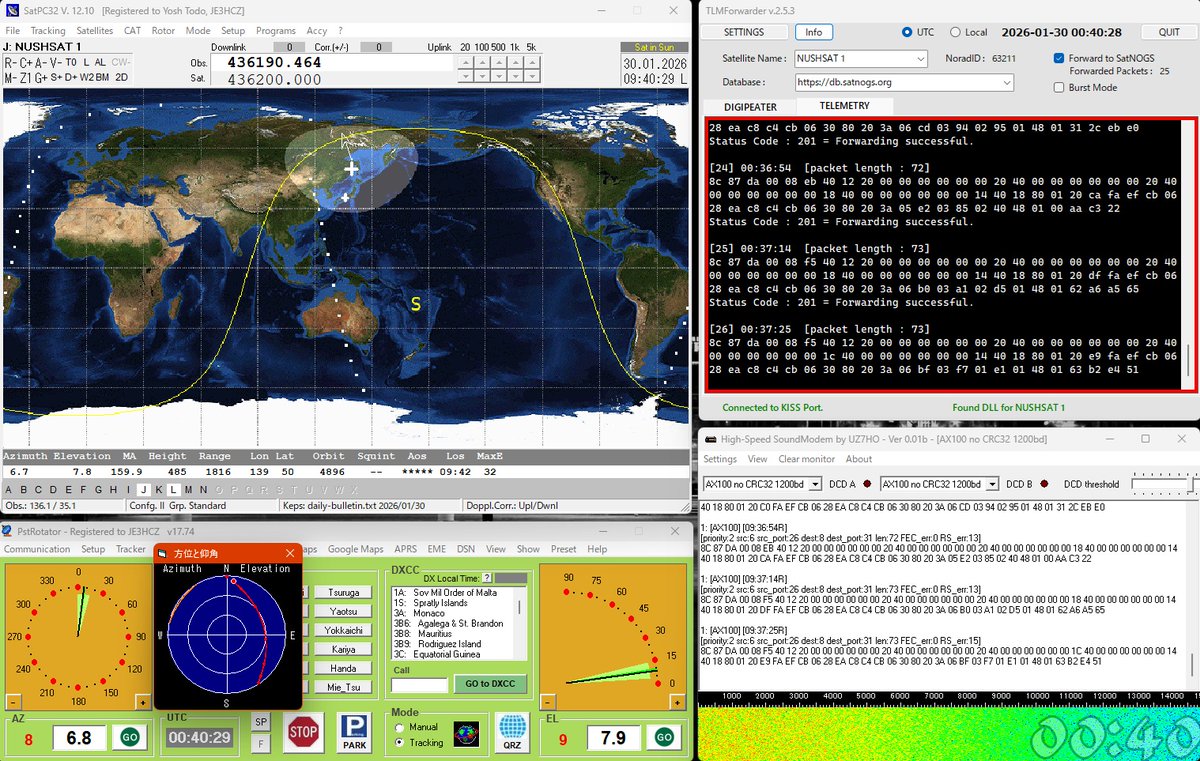Click the azimuth value field showing 6.8
Viewport: 1200px width, 761px height.
point(79,737)
